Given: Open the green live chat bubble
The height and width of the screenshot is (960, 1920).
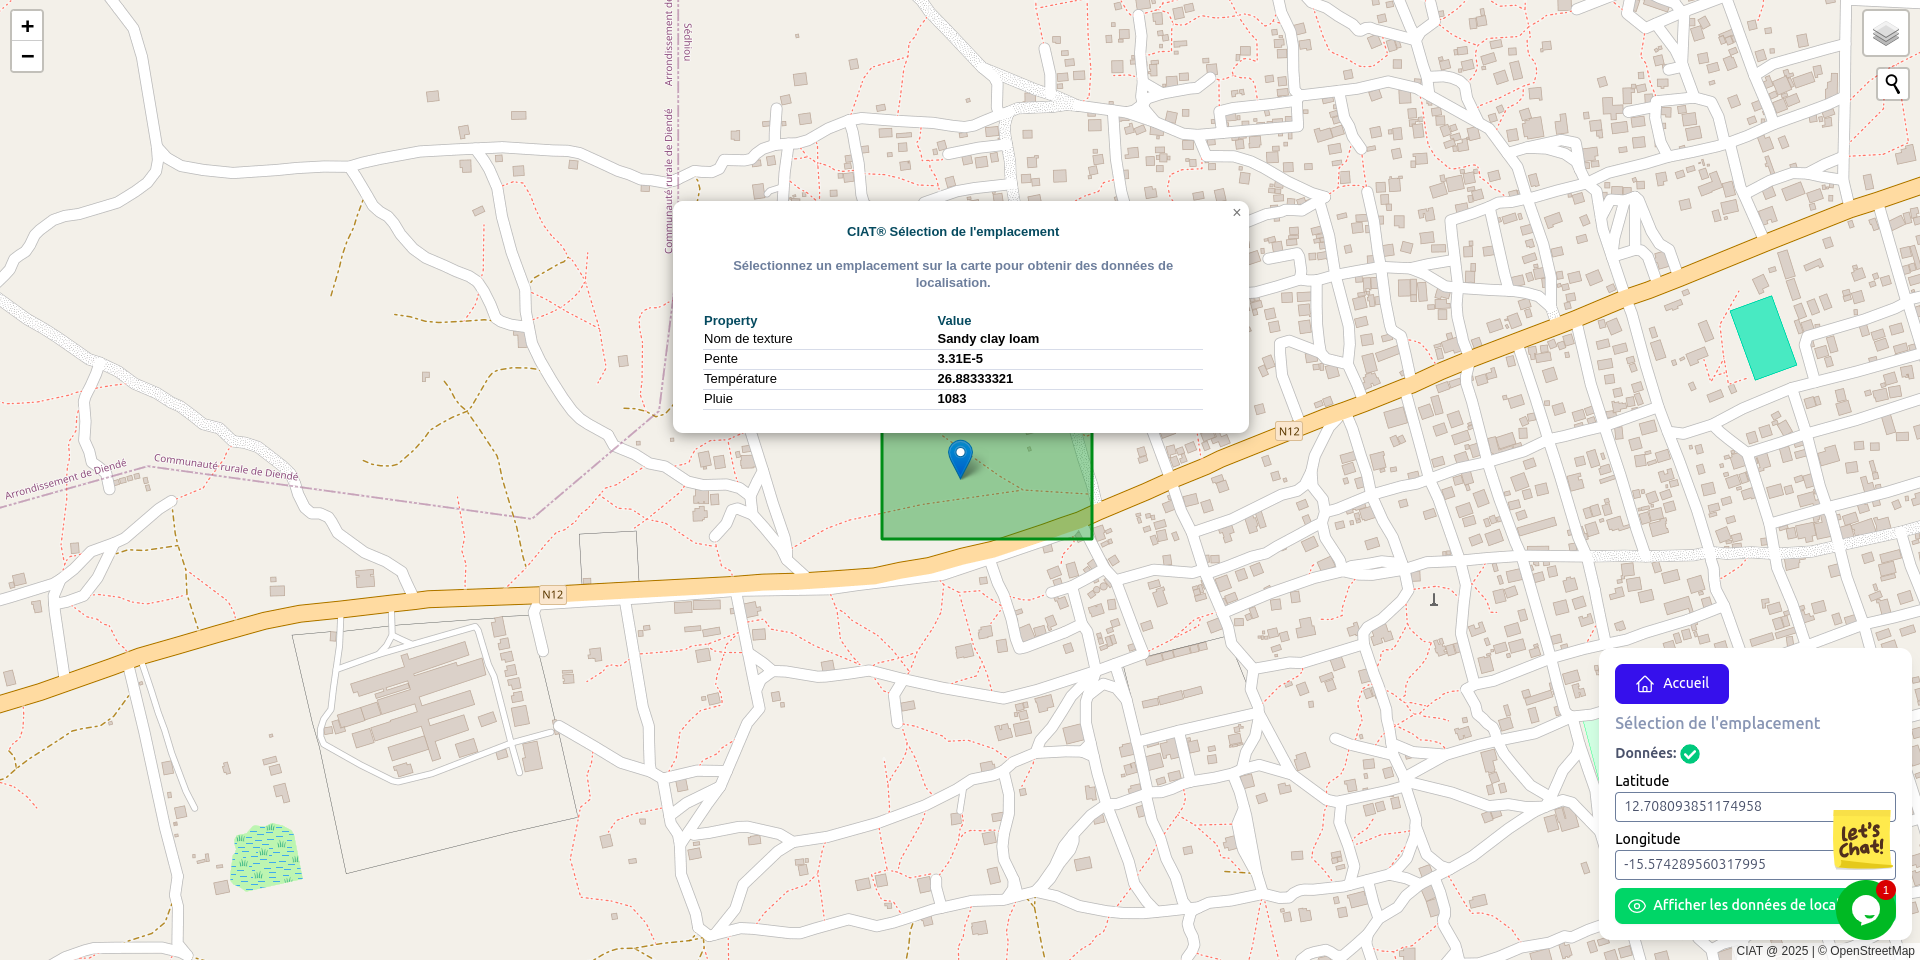Looking at the screenshot, I should click(x=1865, y=909).
